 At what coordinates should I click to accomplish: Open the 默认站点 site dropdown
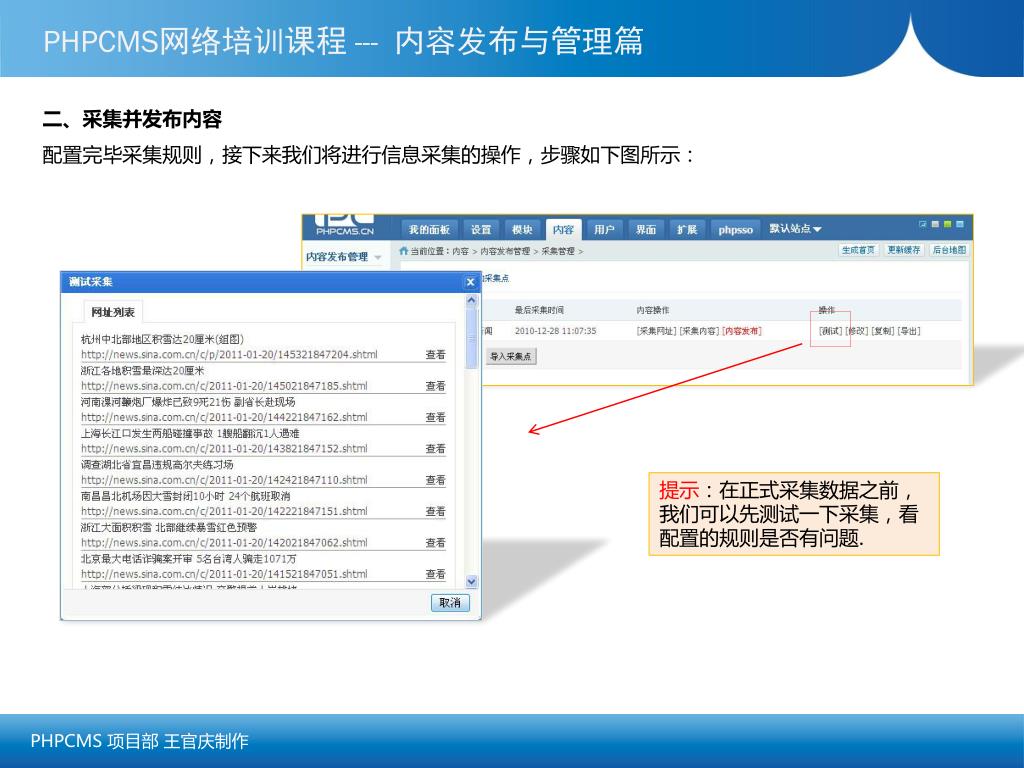click(795, 229)
